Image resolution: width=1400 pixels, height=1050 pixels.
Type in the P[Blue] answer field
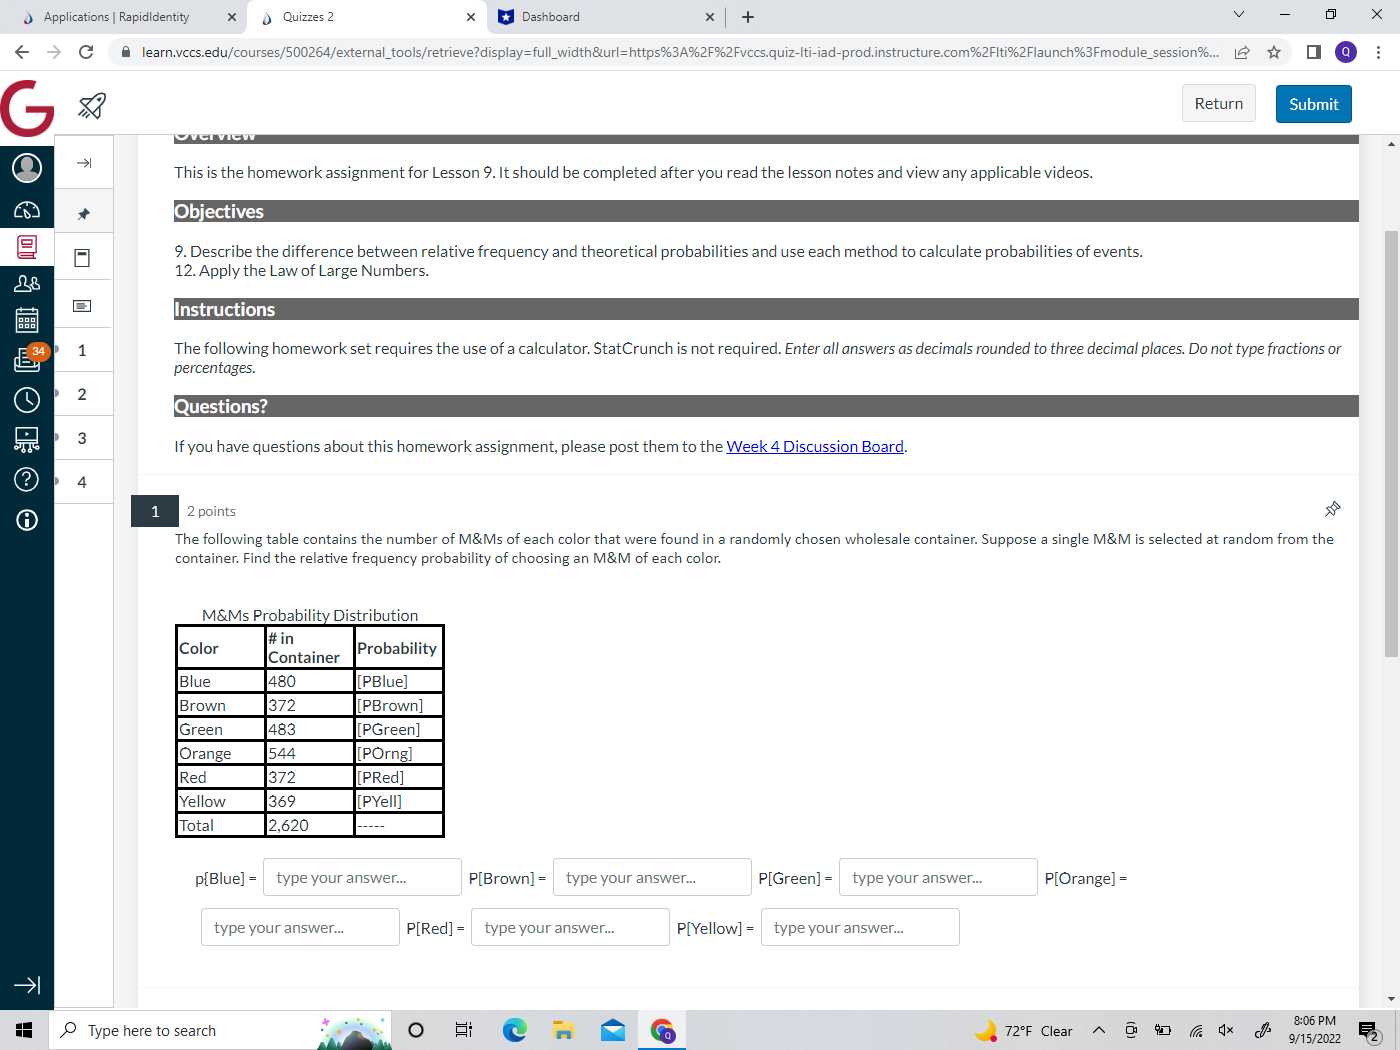[x=361, y=877]
